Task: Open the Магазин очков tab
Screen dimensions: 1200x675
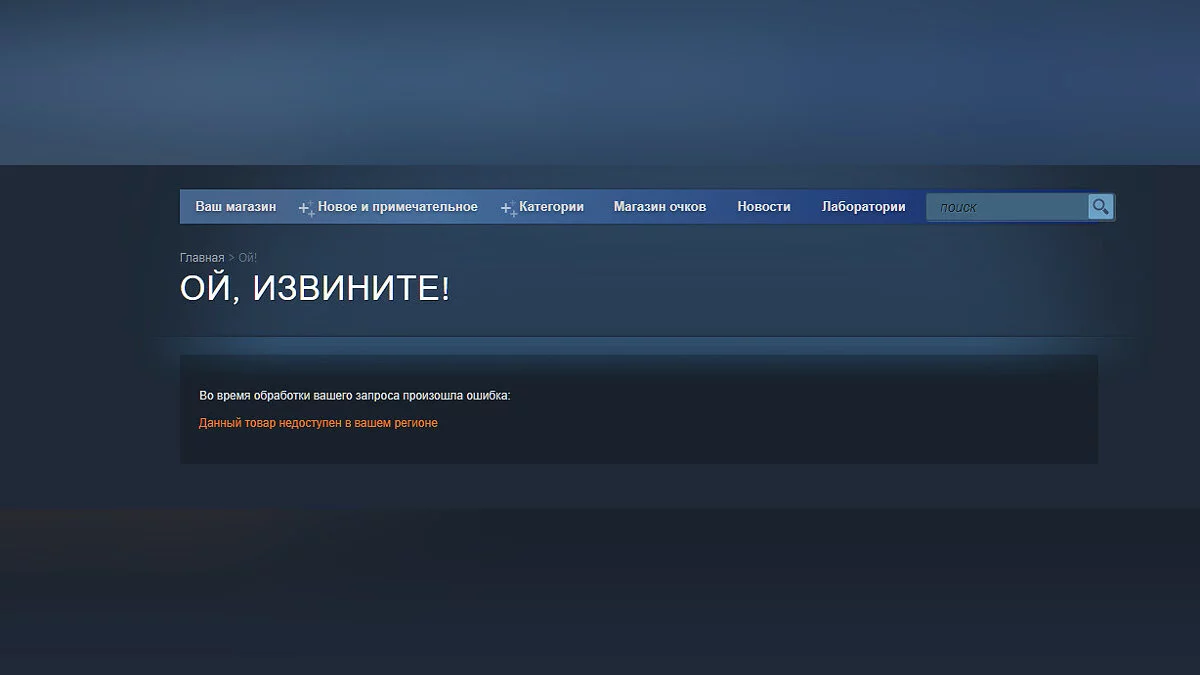Action: click(659, 207)
